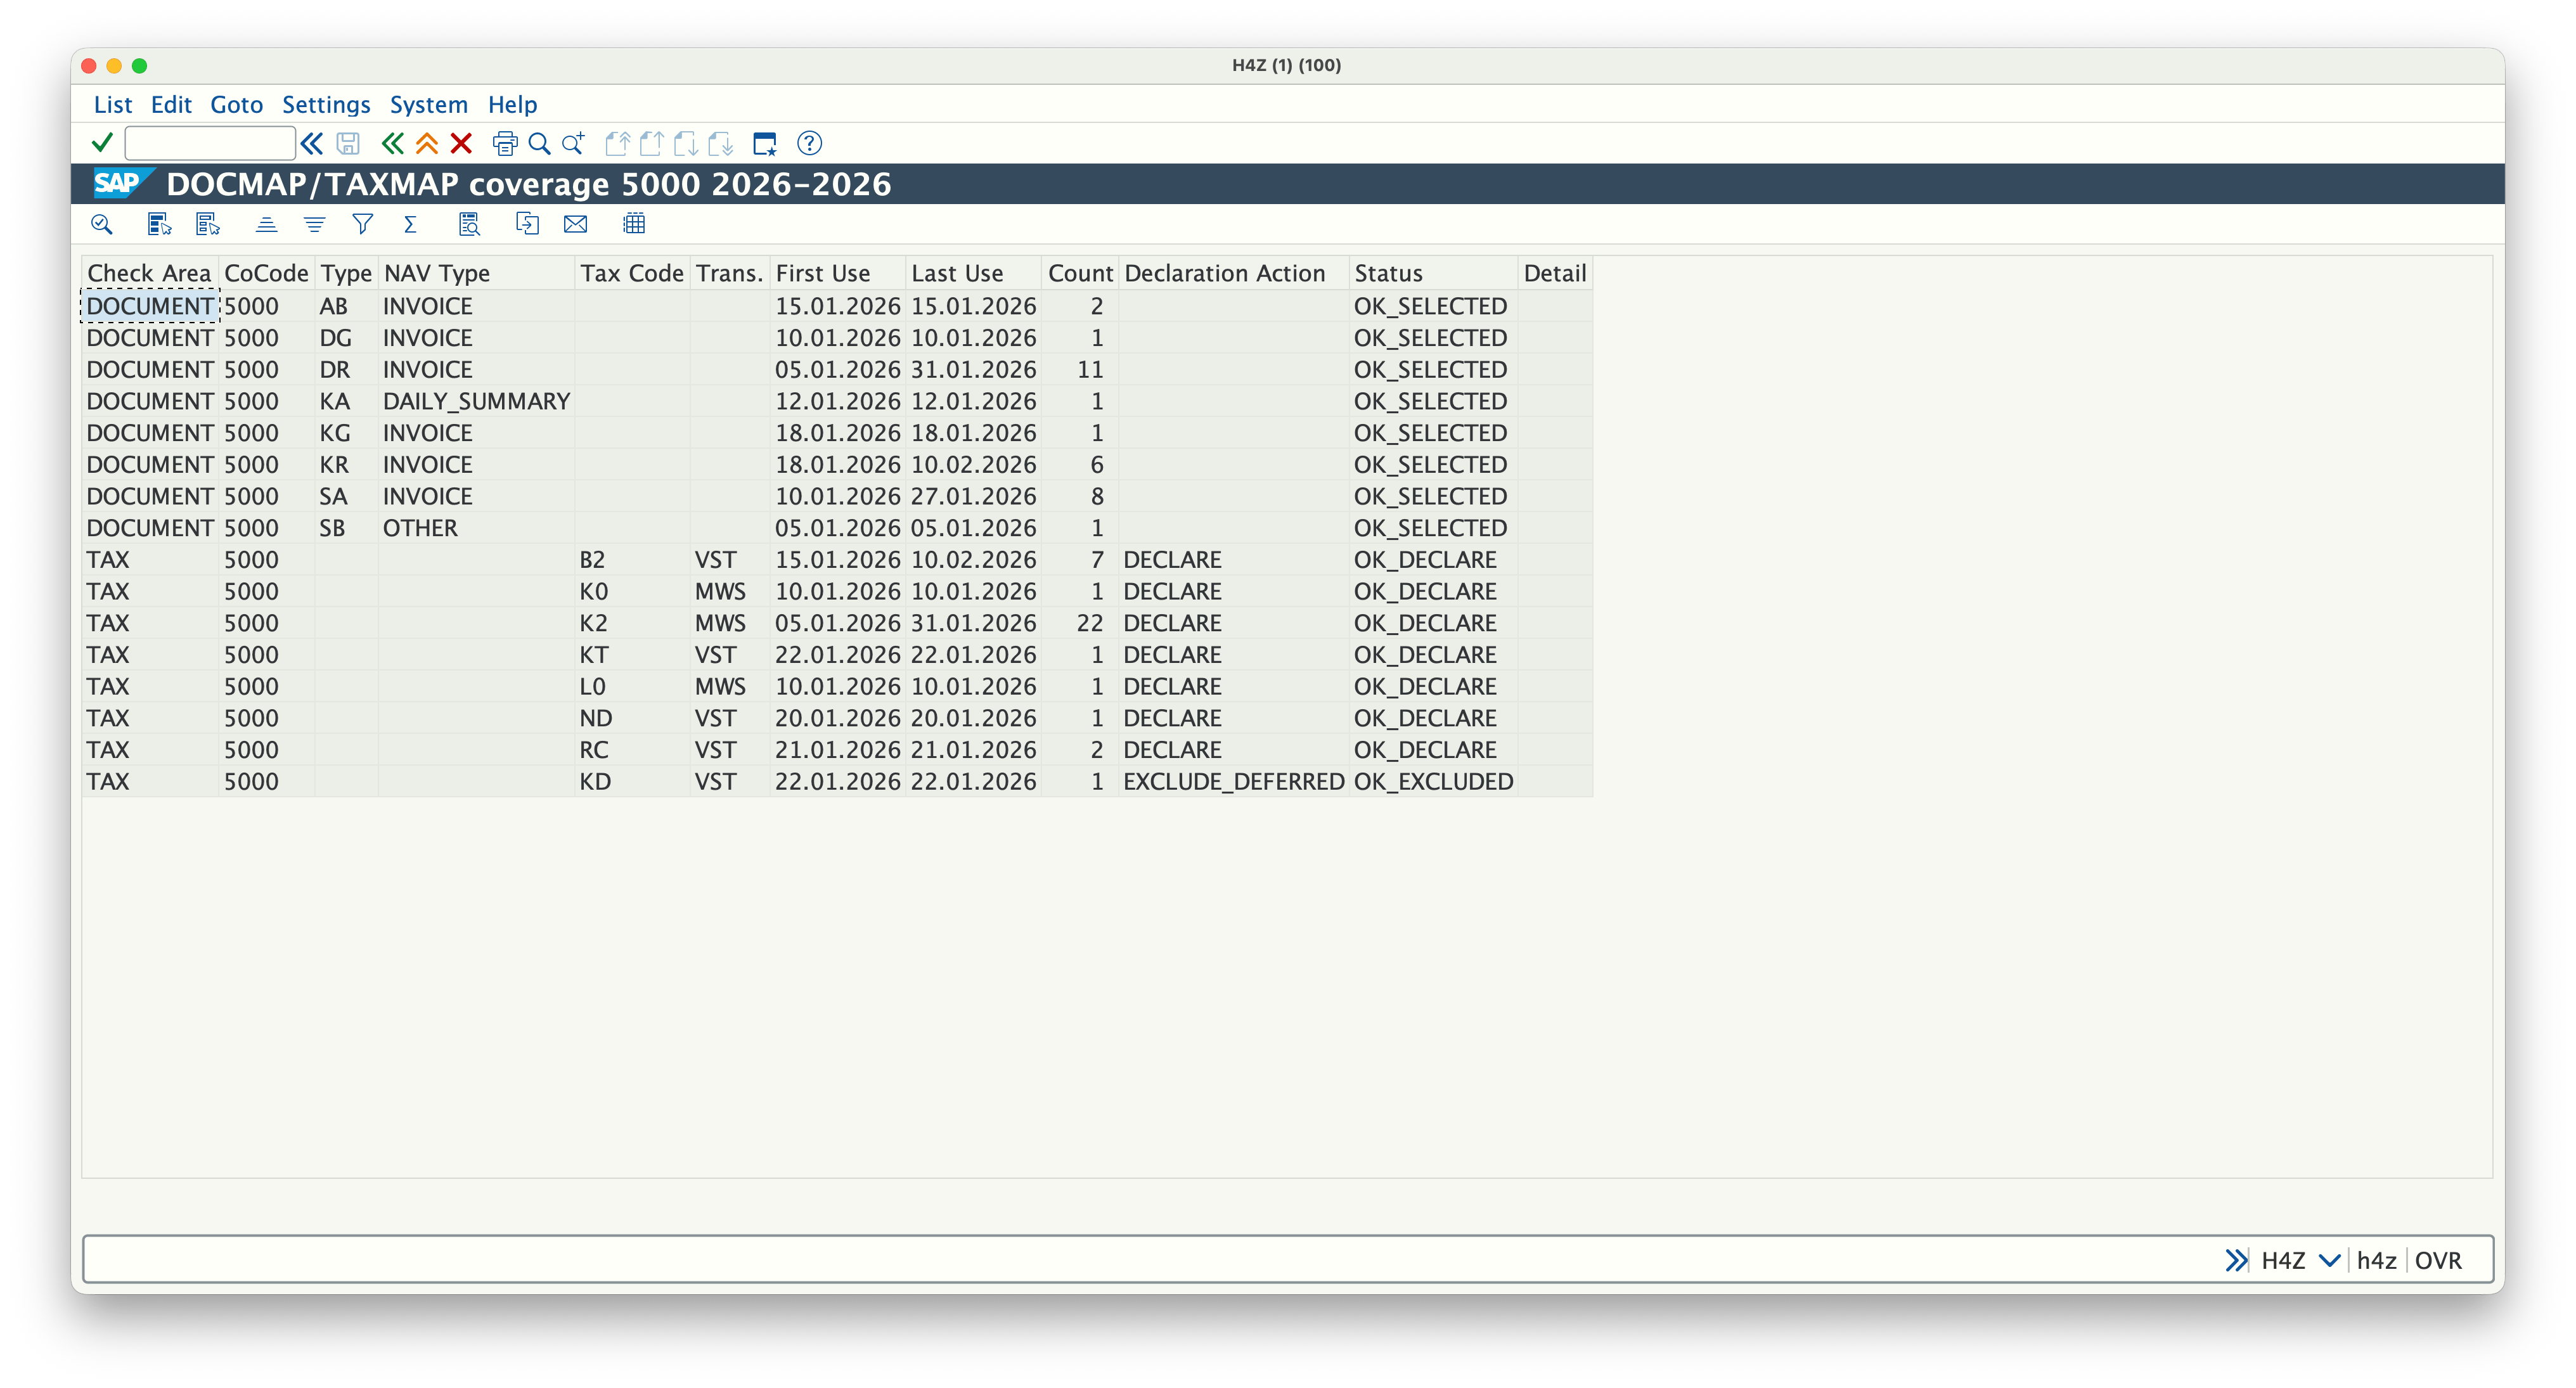Select DAILY_SUMMARY NAV type cell

[476, 401]
